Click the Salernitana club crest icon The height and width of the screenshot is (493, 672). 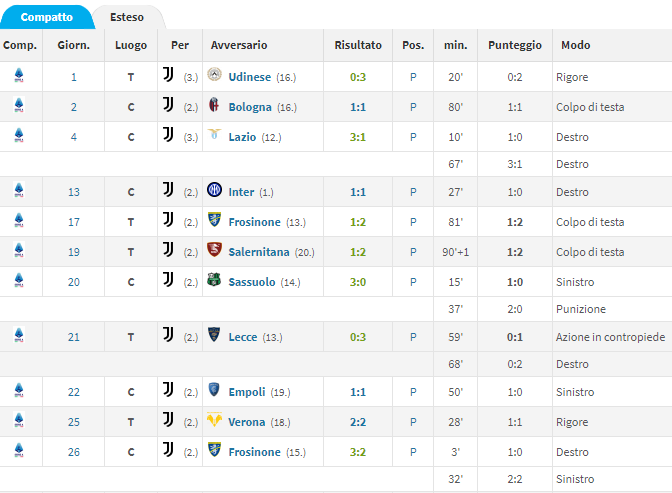coord(214,249)
